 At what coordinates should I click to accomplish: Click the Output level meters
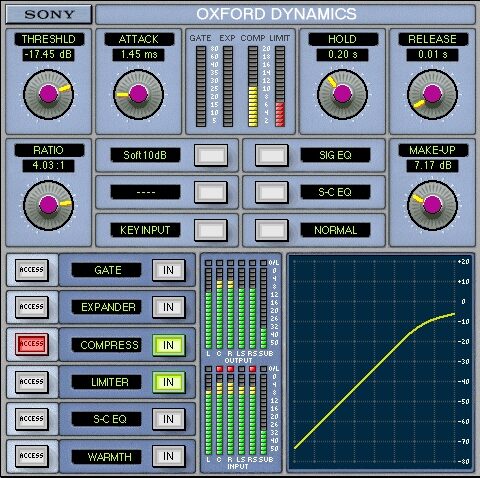pos(236,304)
